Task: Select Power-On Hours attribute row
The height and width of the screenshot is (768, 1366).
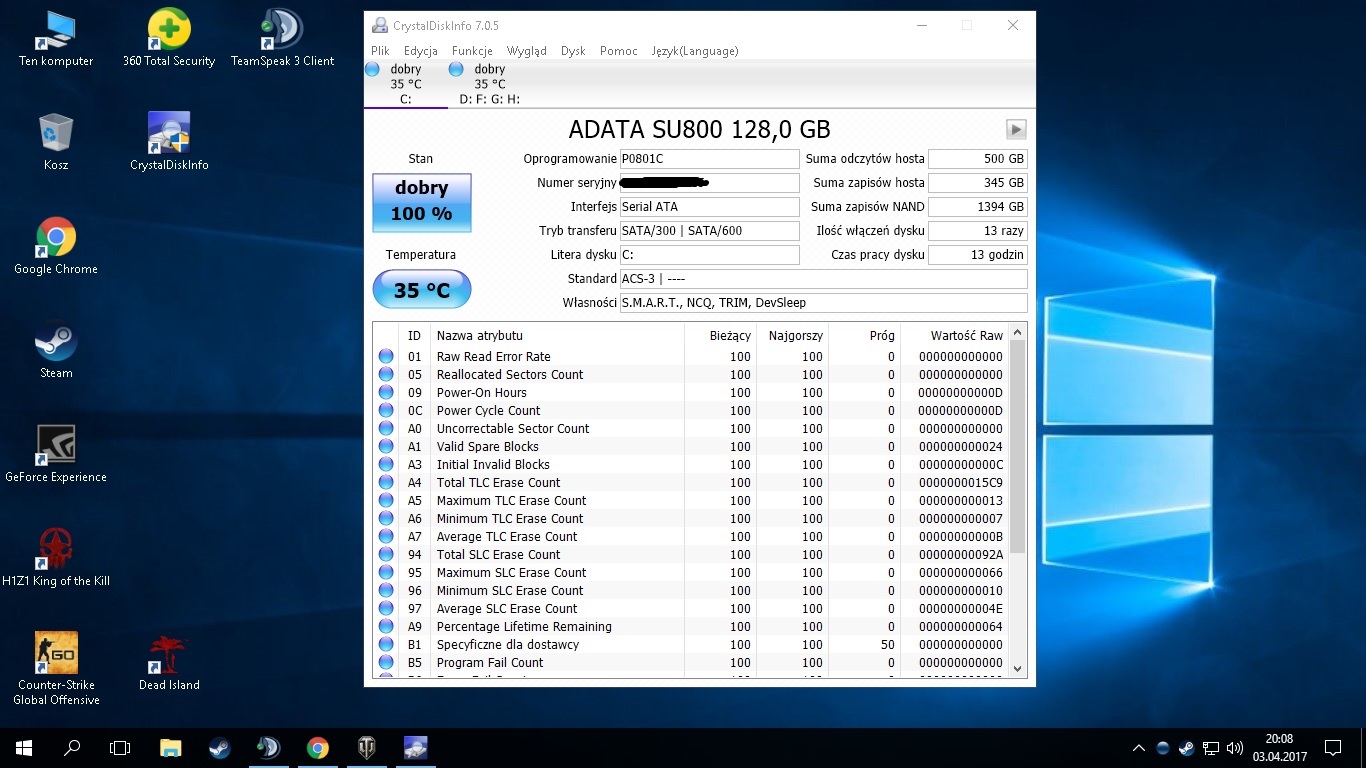Action: [x=691, y=393]
